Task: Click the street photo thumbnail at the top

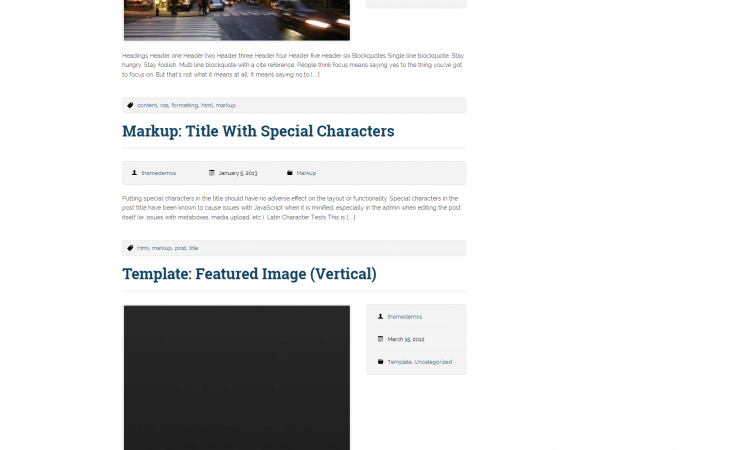Action: click(236, 20)
